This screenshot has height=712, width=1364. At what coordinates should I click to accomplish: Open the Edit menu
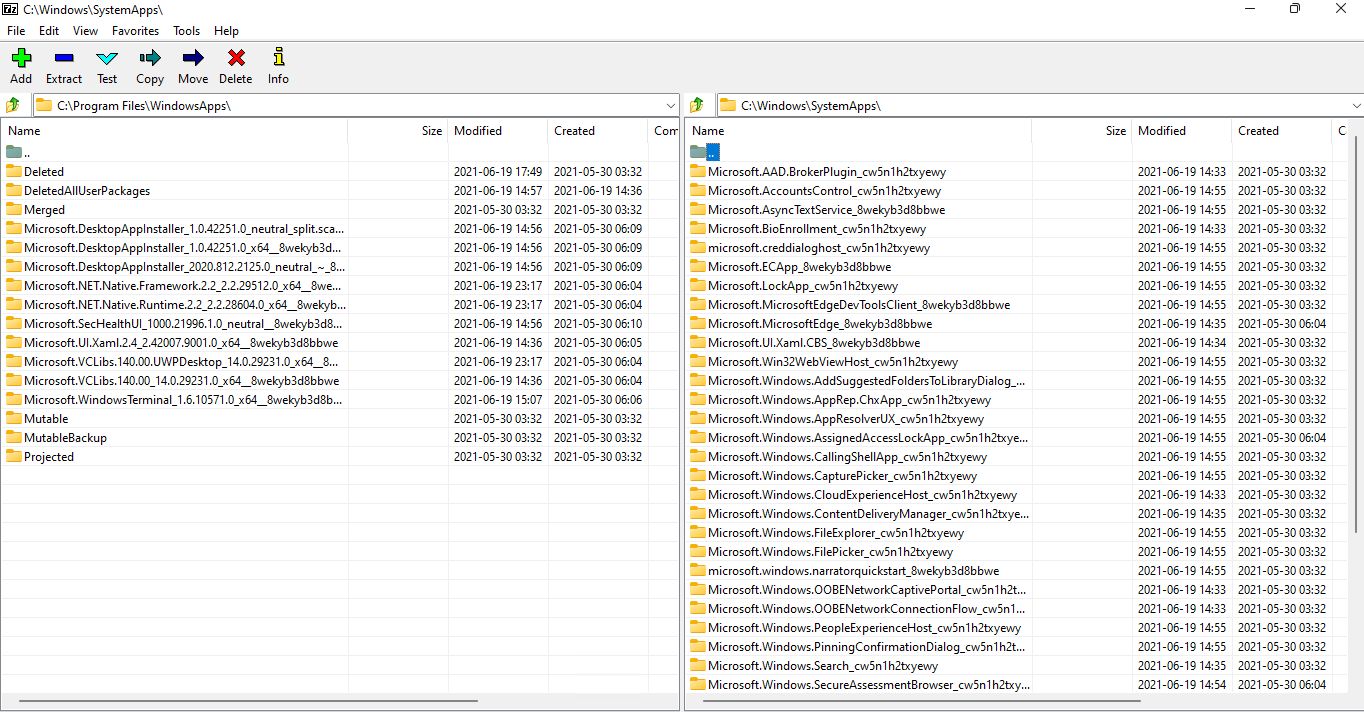(49, 31)
